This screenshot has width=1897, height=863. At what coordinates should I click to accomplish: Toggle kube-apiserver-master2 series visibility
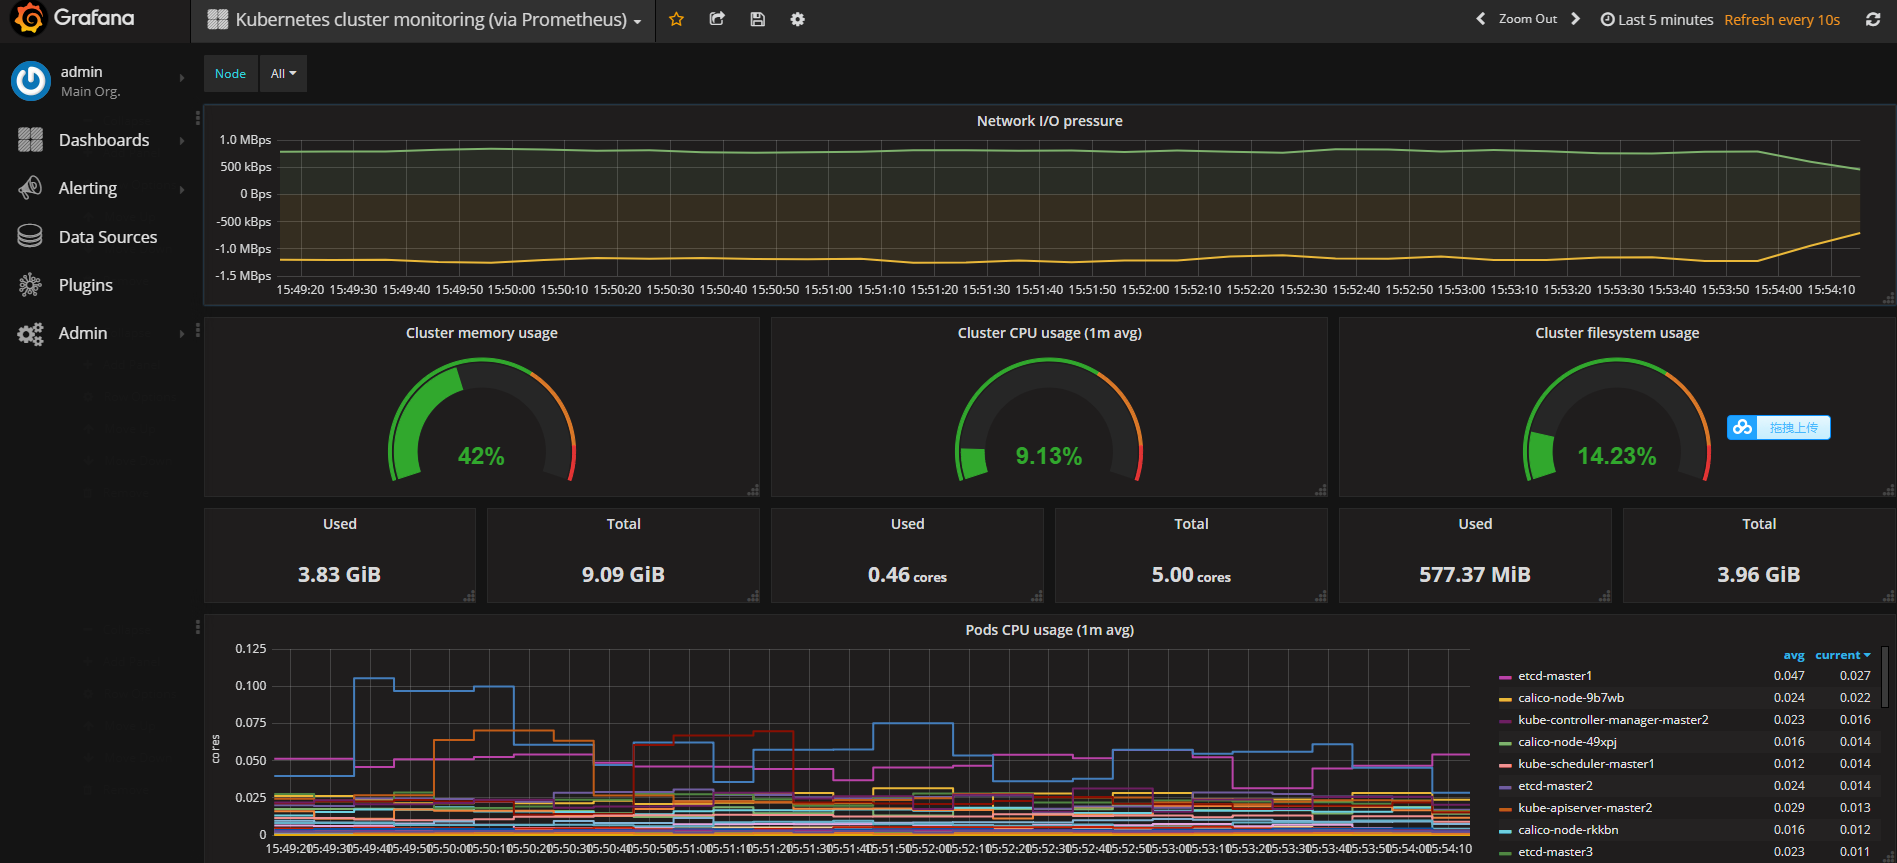pos(1585,808)
